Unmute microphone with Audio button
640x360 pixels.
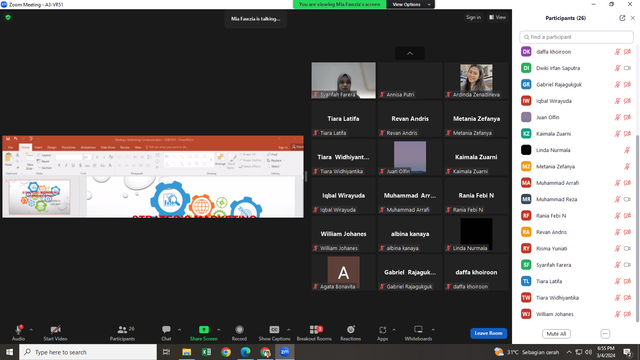tap(18, 332)
